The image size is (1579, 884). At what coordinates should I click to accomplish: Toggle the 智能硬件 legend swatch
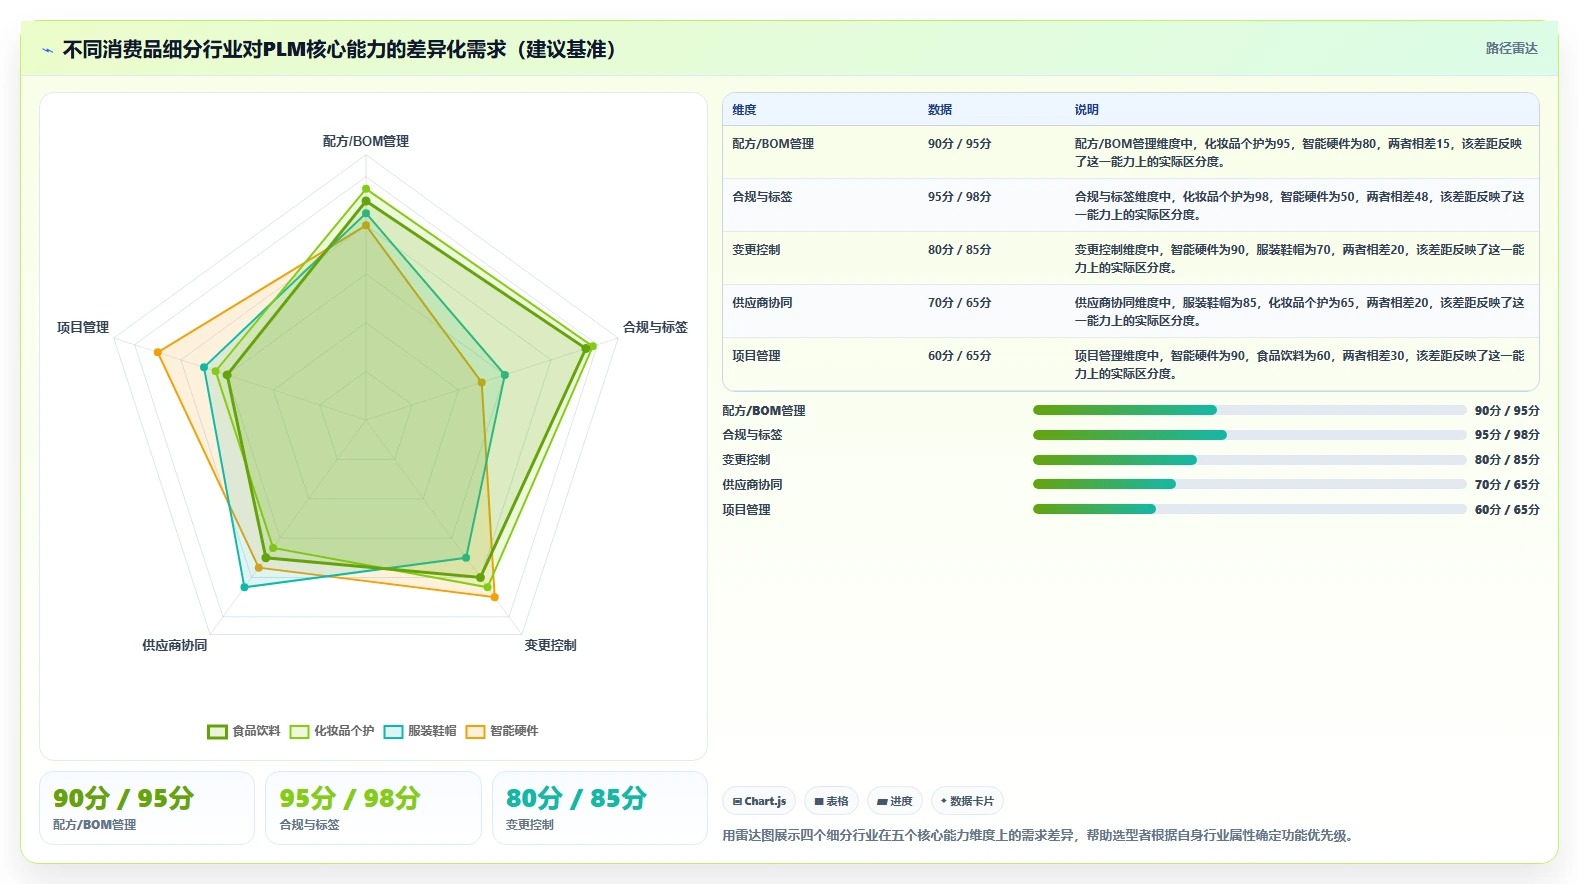pyautogui.click(x=475, y=732)
